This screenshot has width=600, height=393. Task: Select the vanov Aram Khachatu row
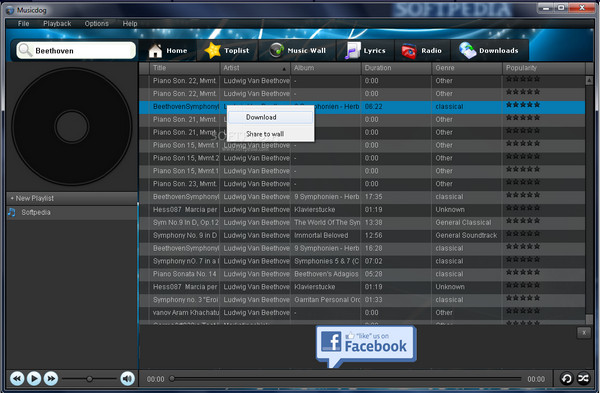tap(362, 313)
